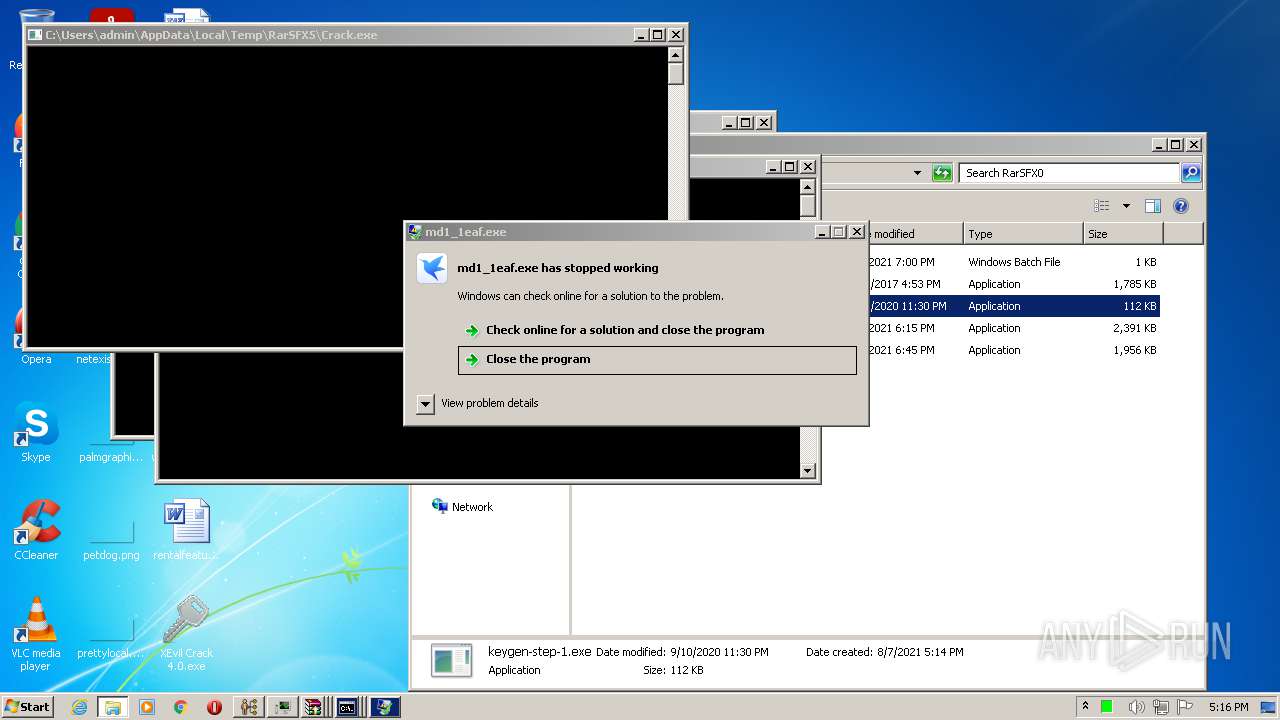Open VLC media player desktop shortcut
The width and height of the screenshot is (1280, 720).
(36, 635)
